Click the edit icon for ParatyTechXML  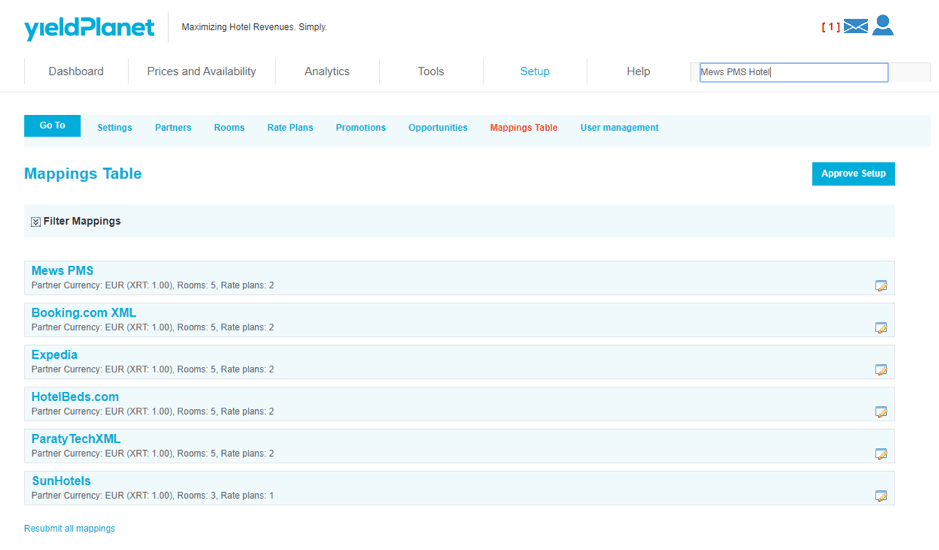click(x=881, y=454)
